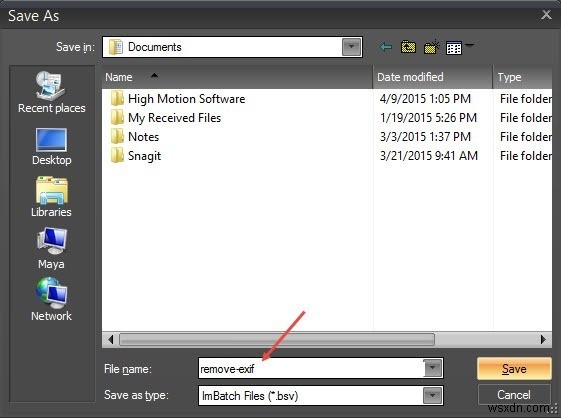The height and width of the screenshot is (418, 561).
Task: Click the 'Snagit' folder name
Action: click(144, 156)
